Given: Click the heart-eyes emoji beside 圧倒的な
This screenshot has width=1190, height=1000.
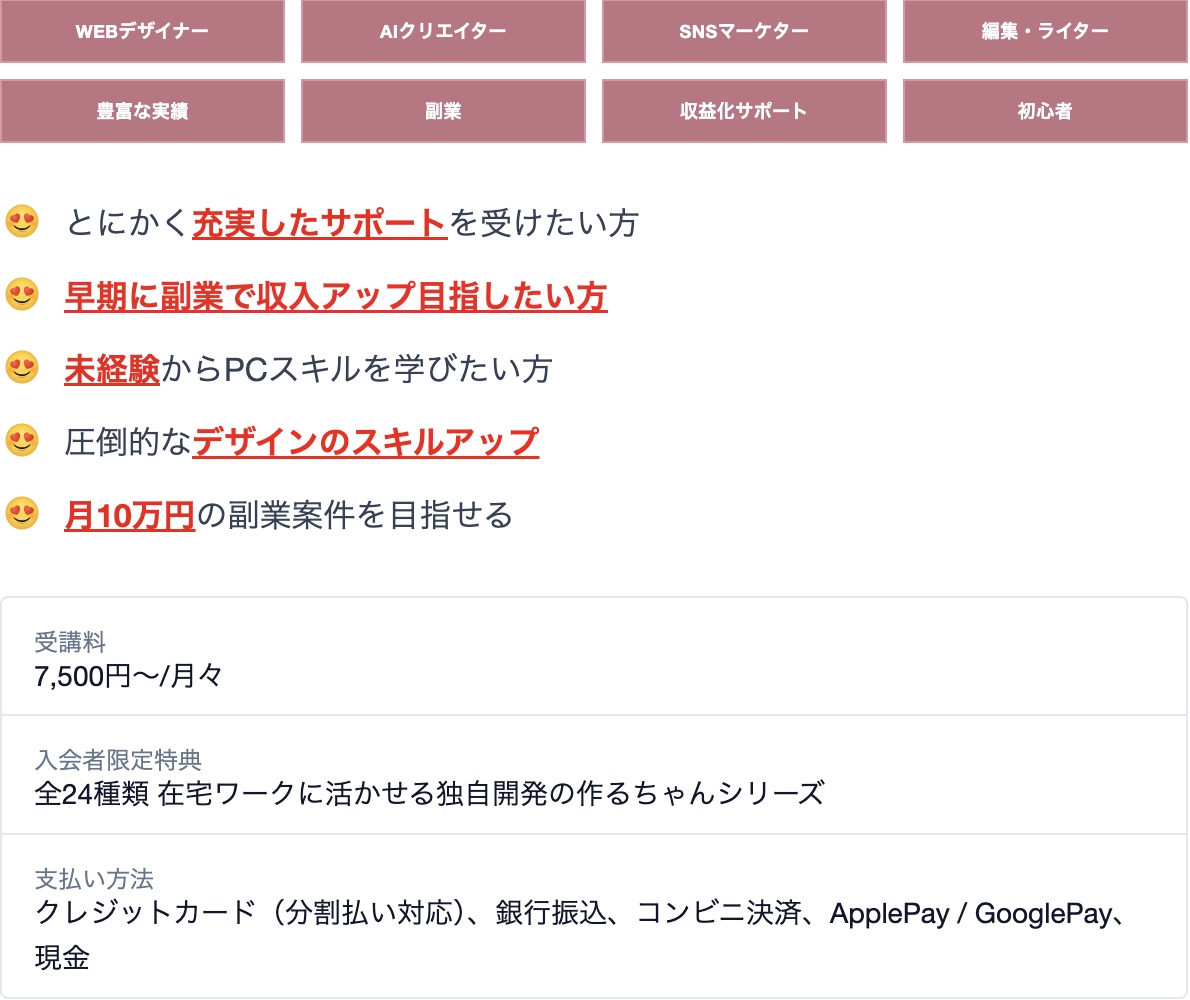Looking at the screenshot, I should [x=22, y=440].
